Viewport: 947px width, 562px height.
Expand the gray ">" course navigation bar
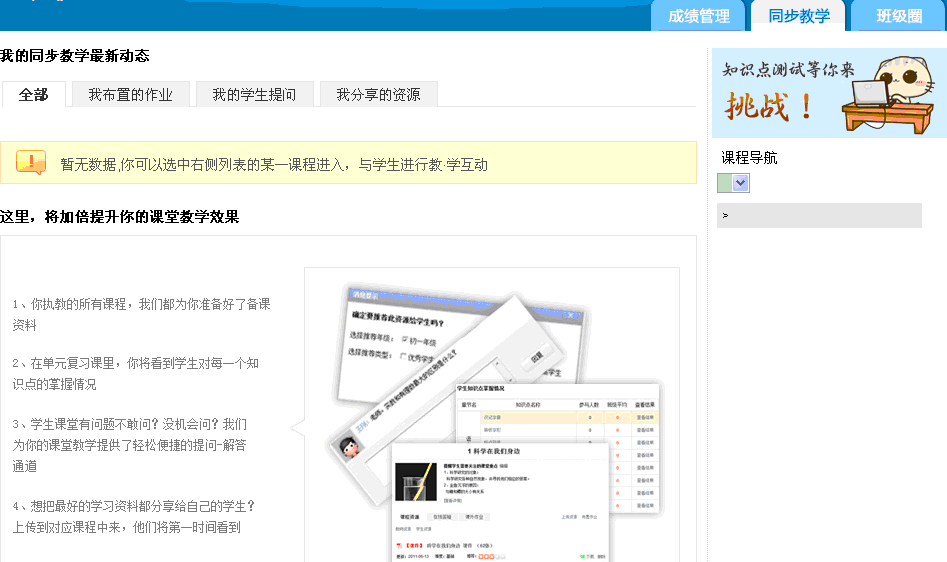click(819, 215)
